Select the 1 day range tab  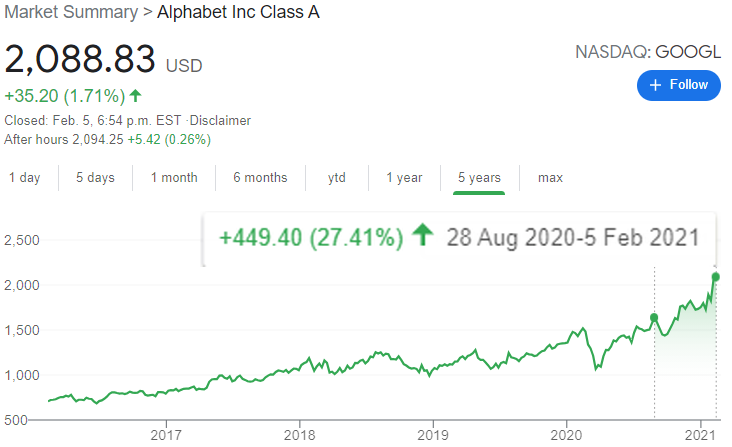click(25, 178)
